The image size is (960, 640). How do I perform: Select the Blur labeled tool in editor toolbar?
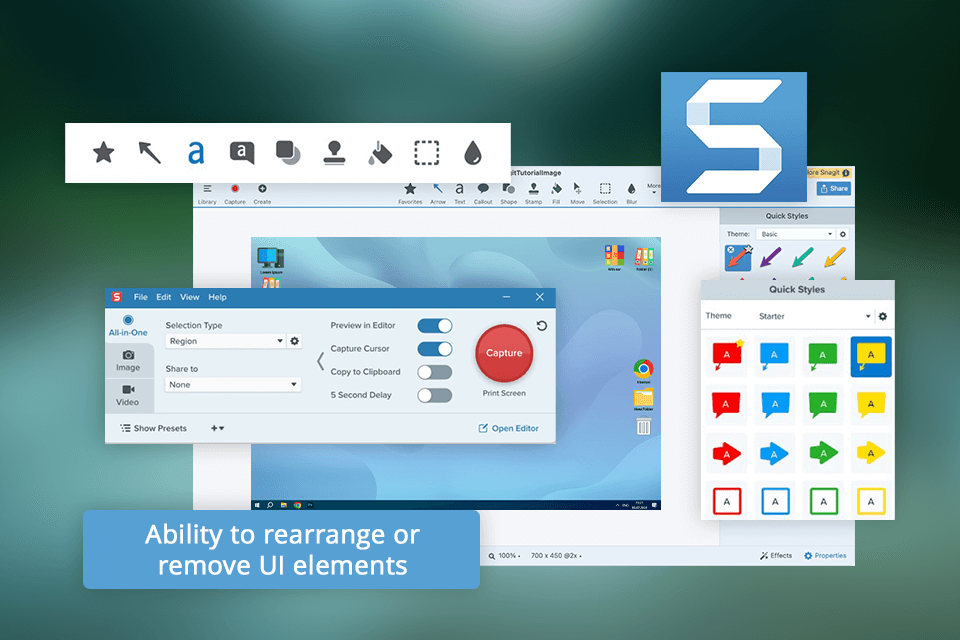[x=632, y=194]
